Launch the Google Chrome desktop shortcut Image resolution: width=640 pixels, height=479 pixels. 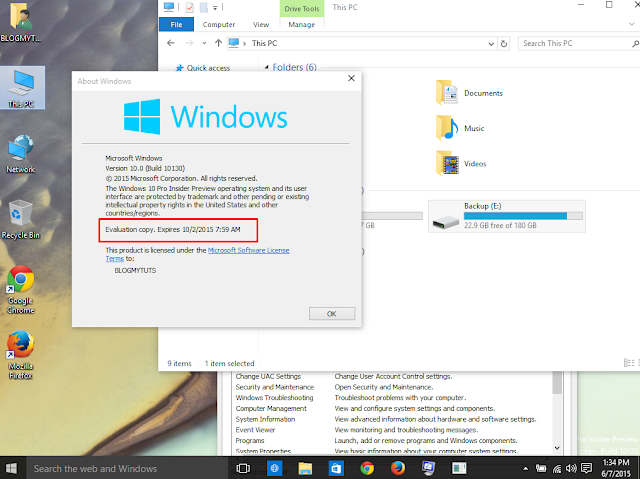(x=20, y=290)
